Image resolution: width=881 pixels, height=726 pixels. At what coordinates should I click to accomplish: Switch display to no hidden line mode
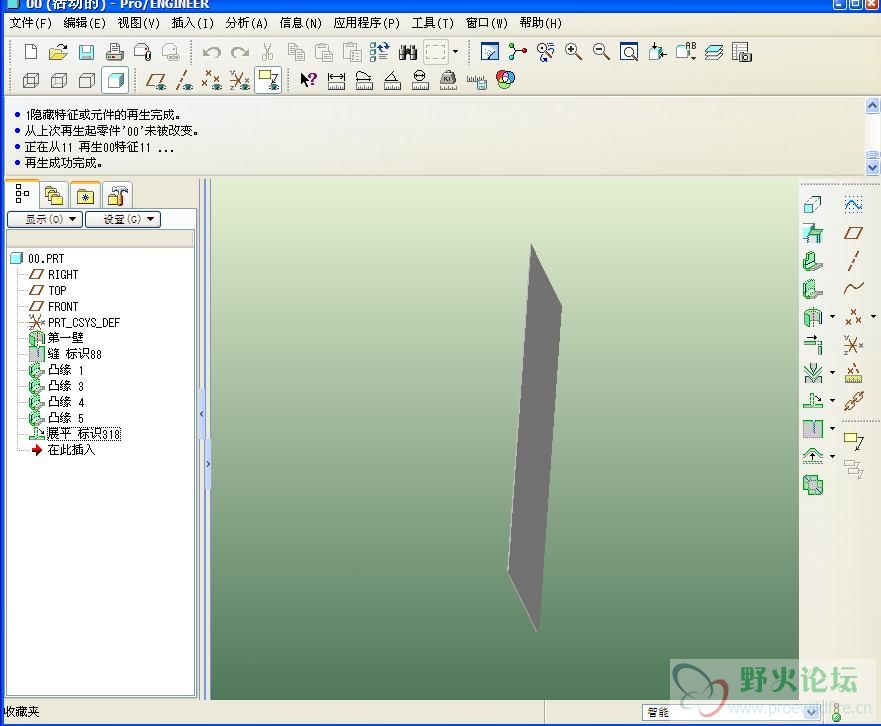coord(87,80)
